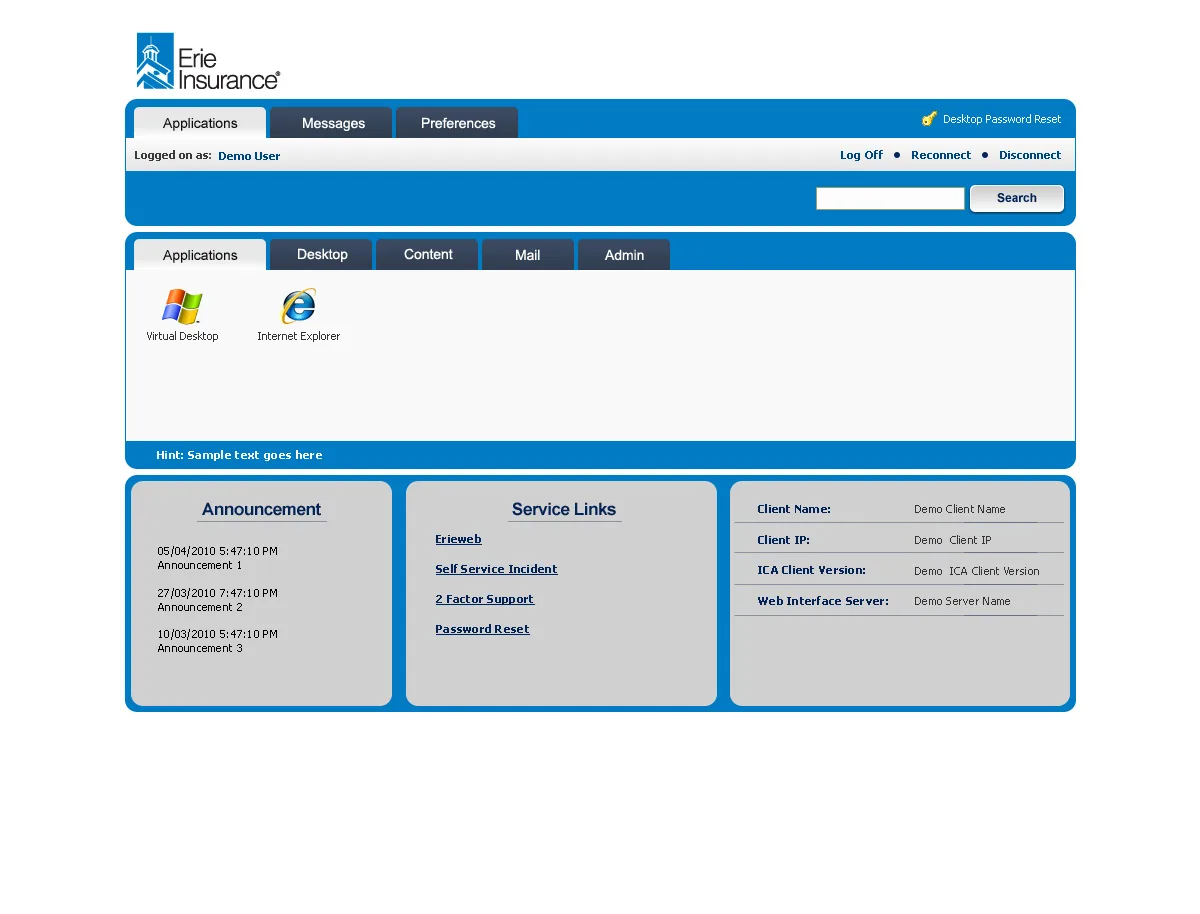
Task: Open the Admin tab
Action: click(624, 255)
